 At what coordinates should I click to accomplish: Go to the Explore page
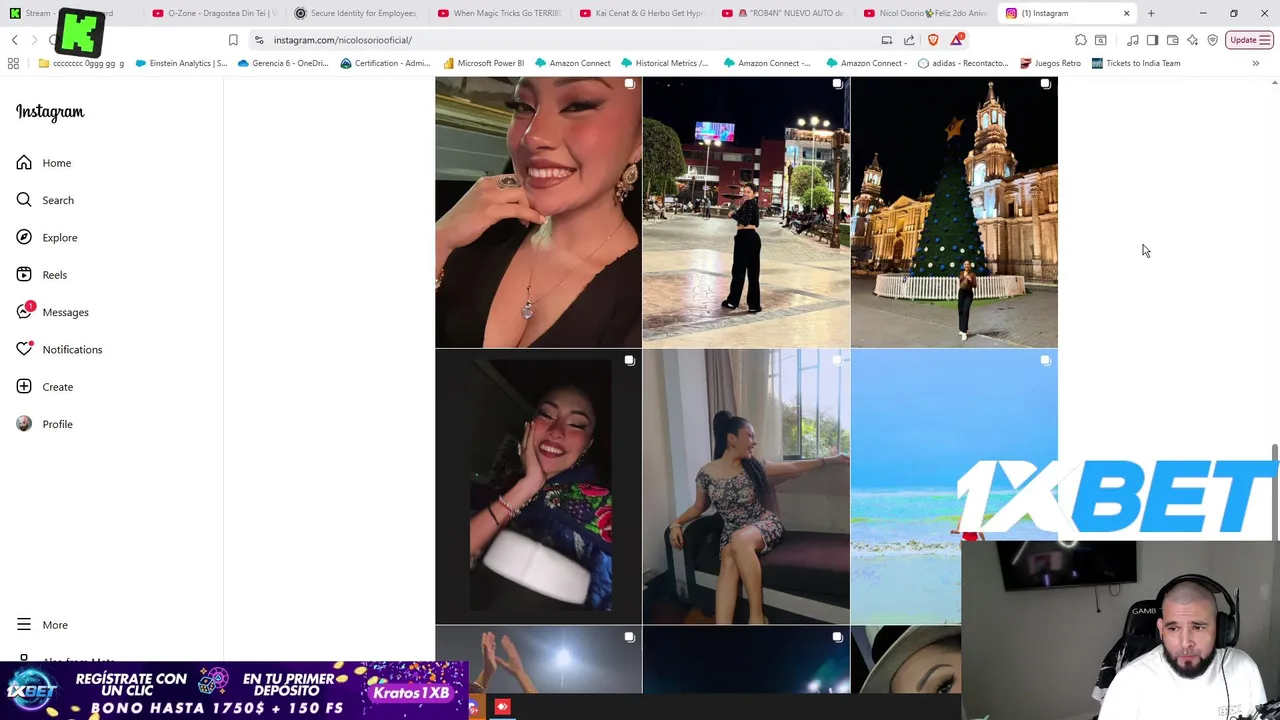47,237
